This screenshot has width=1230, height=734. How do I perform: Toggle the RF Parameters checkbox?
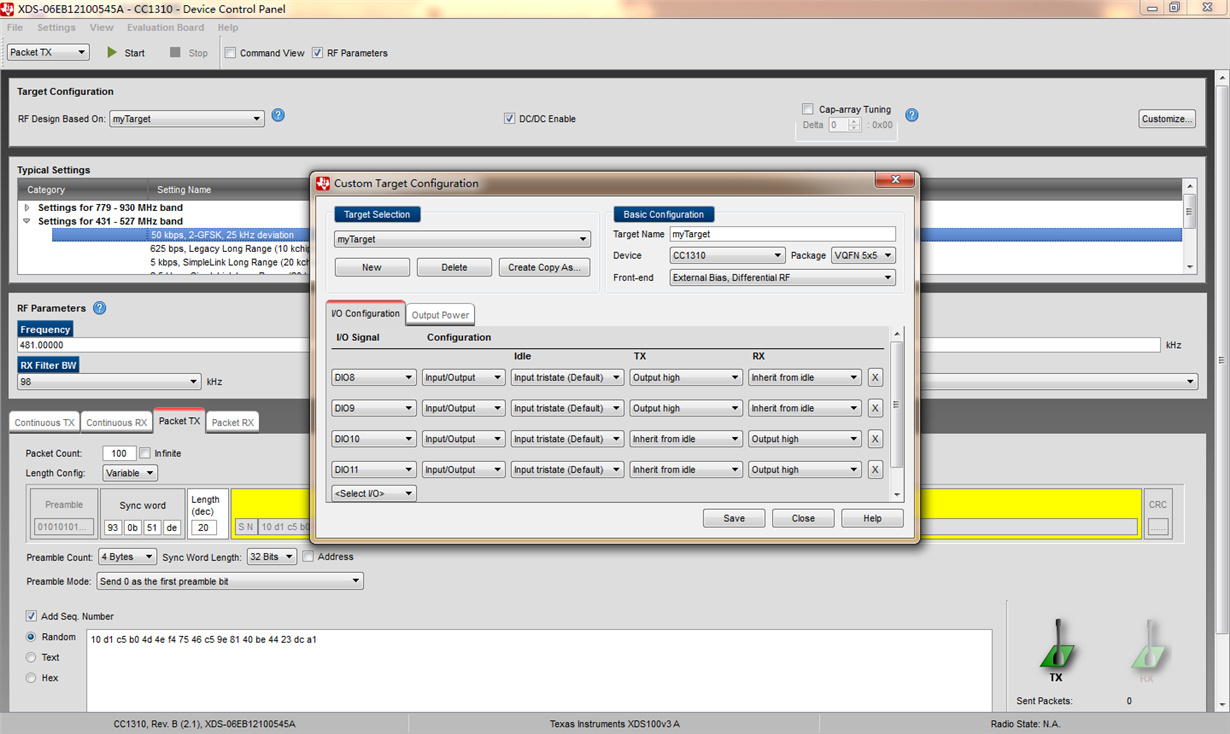coord(318,53)
